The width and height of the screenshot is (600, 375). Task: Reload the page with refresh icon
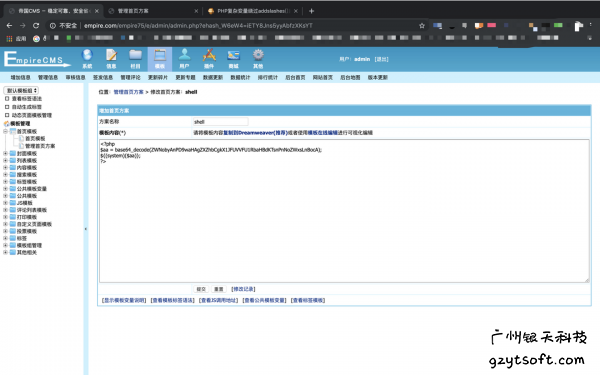coord(36,26)
